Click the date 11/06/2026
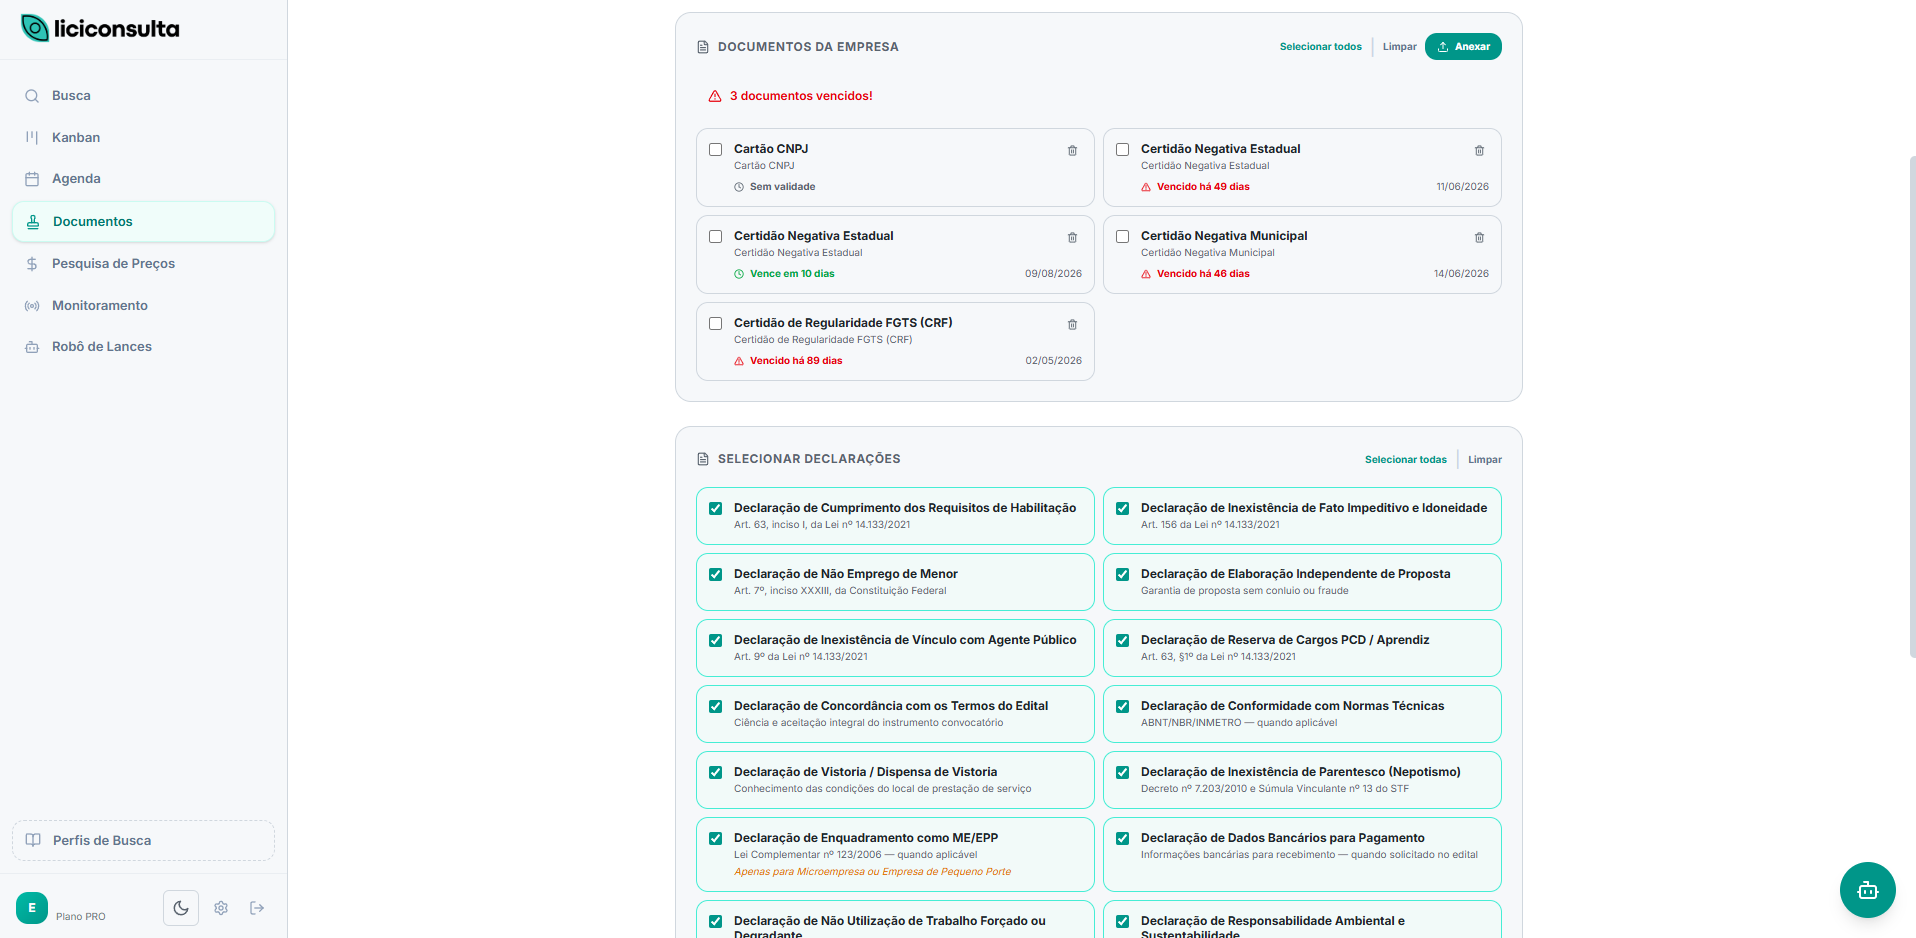This screenshot has height=938, width=1916. click(1462, 187)
